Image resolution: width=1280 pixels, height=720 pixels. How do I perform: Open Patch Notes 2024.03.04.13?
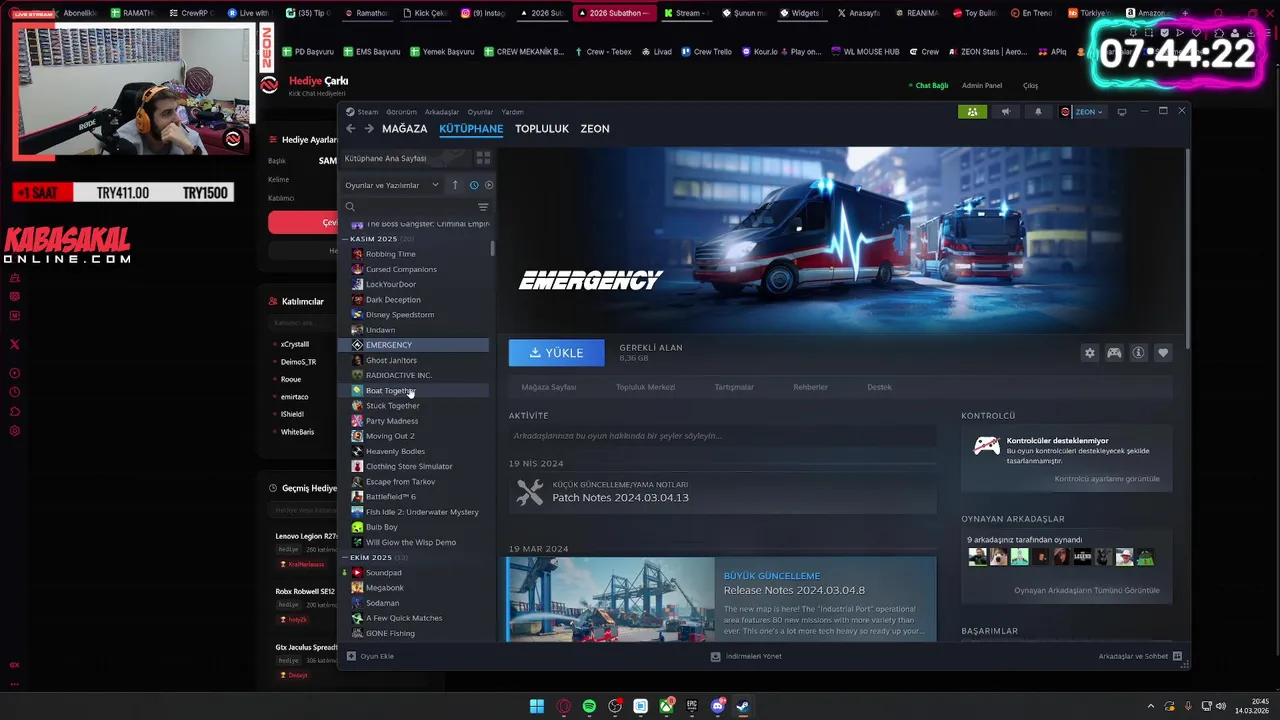(620, 497)
